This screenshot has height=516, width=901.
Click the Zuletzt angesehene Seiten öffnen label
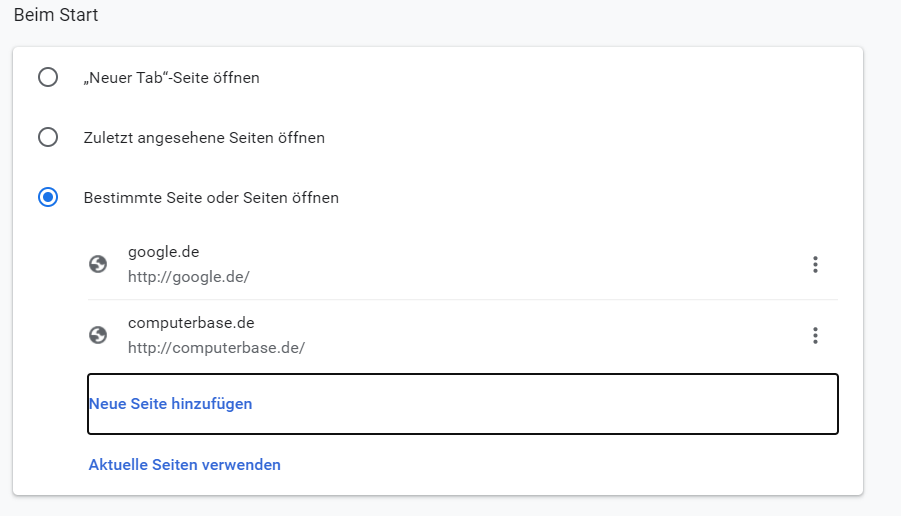point(204,137)
